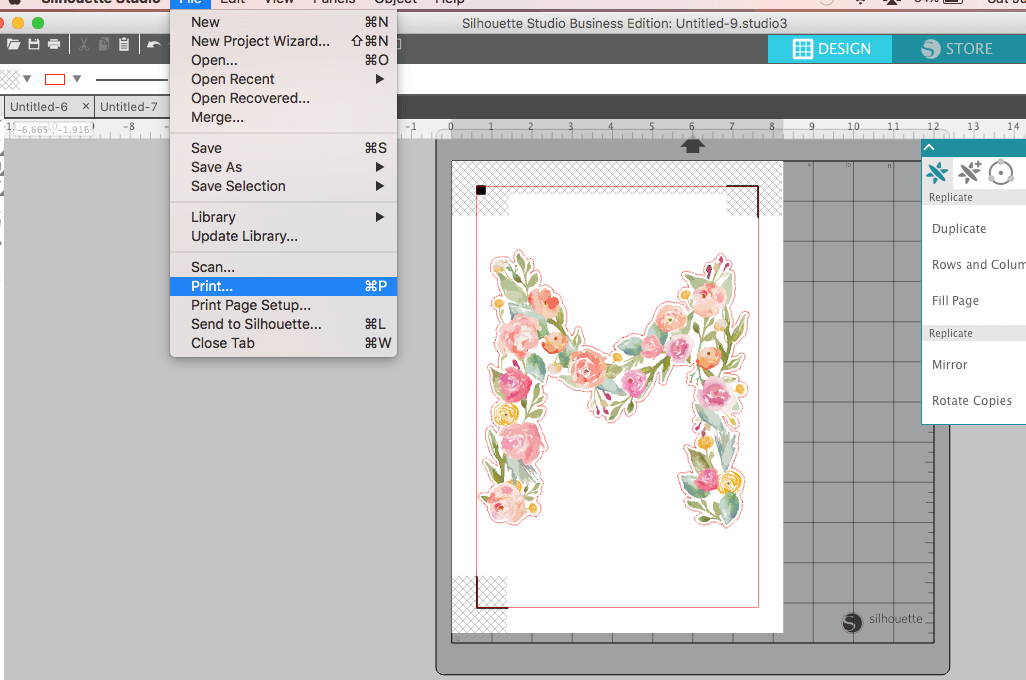This screenshot has height=680, width=1026.
Task: Choose Send to Silhouette... menu item
Action: (283, 324)
